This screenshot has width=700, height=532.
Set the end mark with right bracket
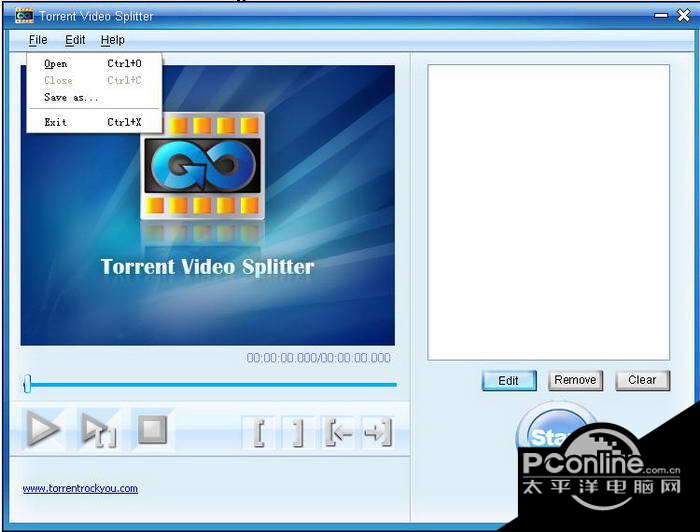point(297,432)
